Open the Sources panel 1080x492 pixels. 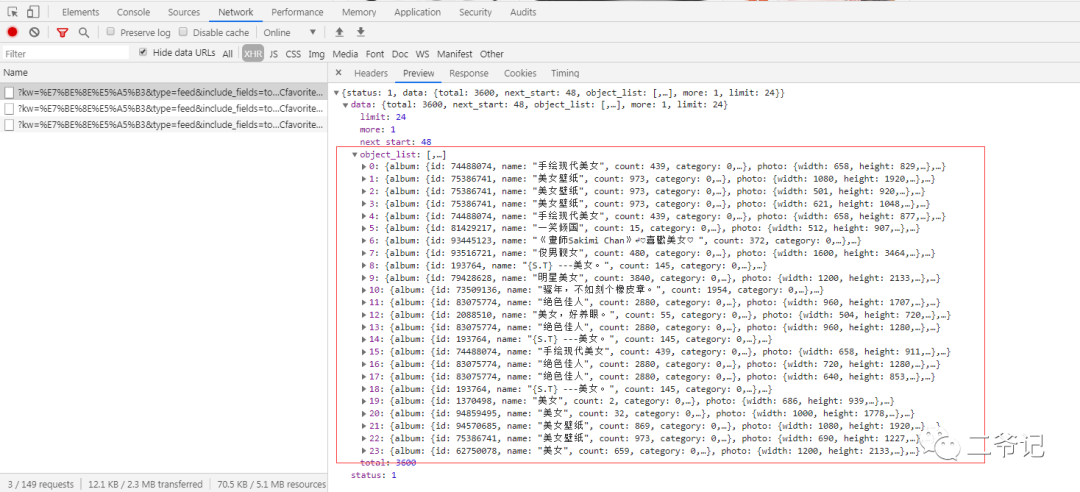pyautogui.click(x=184, y=12)
